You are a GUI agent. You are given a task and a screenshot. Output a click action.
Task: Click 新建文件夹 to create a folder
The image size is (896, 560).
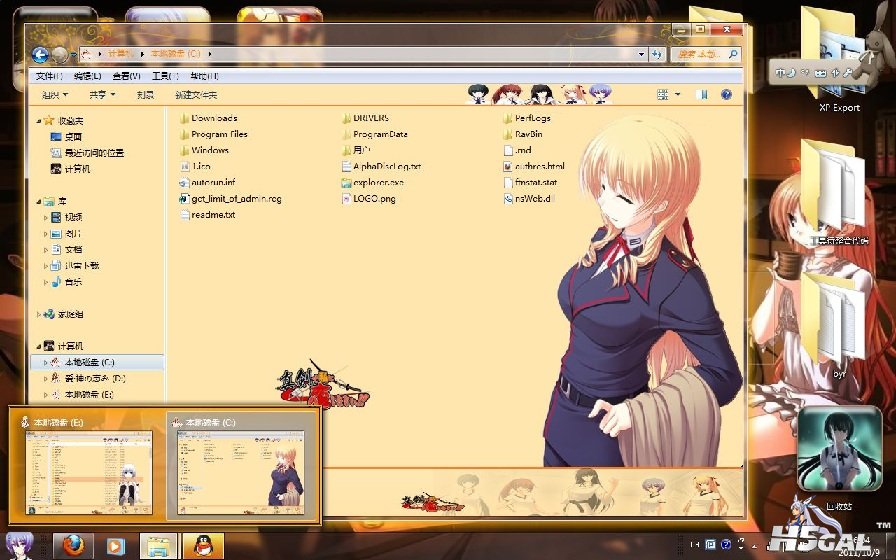196,95
